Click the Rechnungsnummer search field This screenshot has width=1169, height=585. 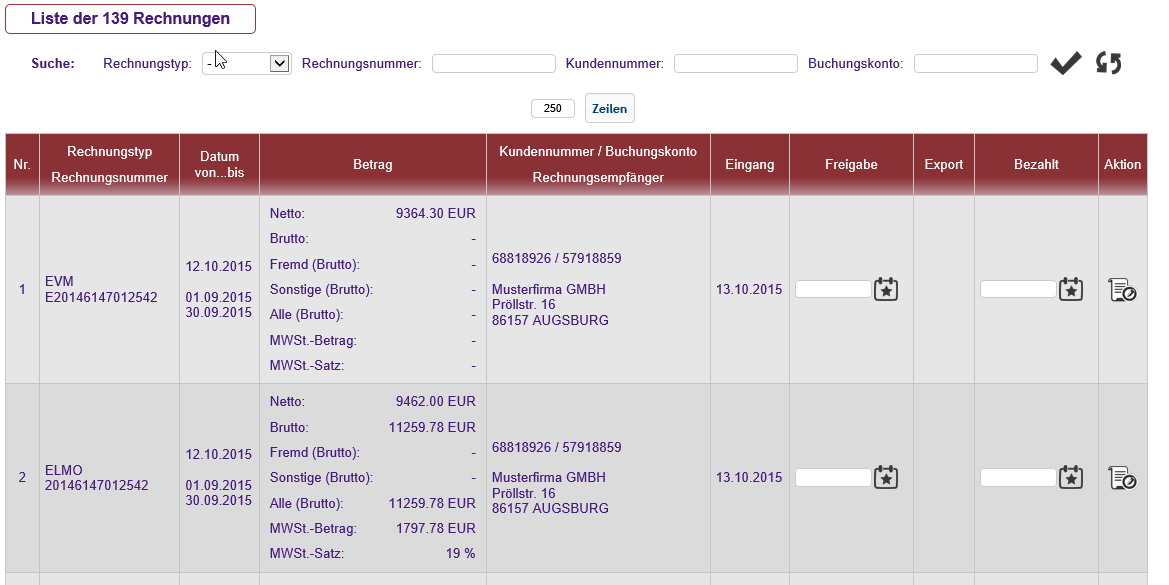[x=493, y=64]
